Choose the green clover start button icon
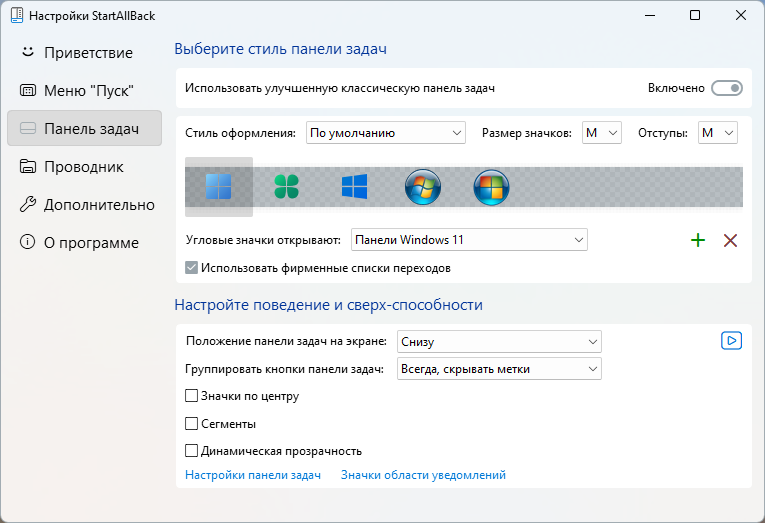This screenshot has width=765, height=523. [x=286, y=187]
